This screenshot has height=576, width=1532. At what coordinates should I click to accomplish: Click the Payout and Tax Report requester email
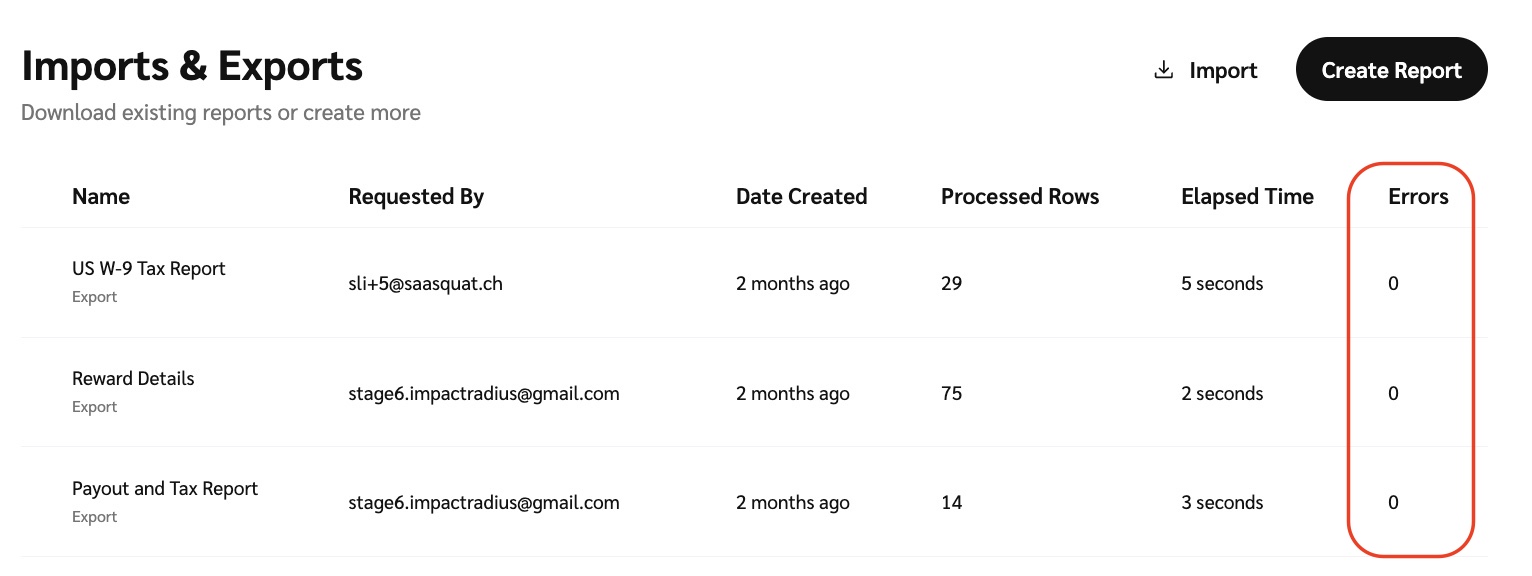483,503
